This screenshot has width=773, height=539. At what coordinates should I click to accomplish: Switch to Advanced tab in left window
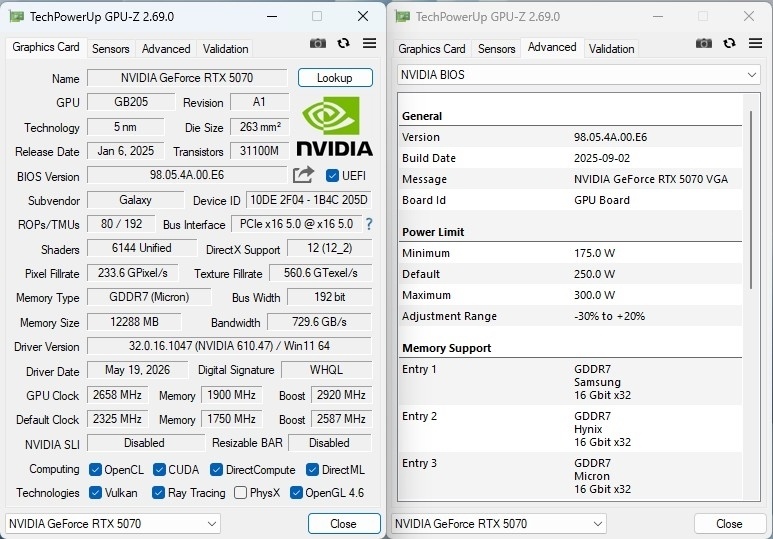[166, 49]
